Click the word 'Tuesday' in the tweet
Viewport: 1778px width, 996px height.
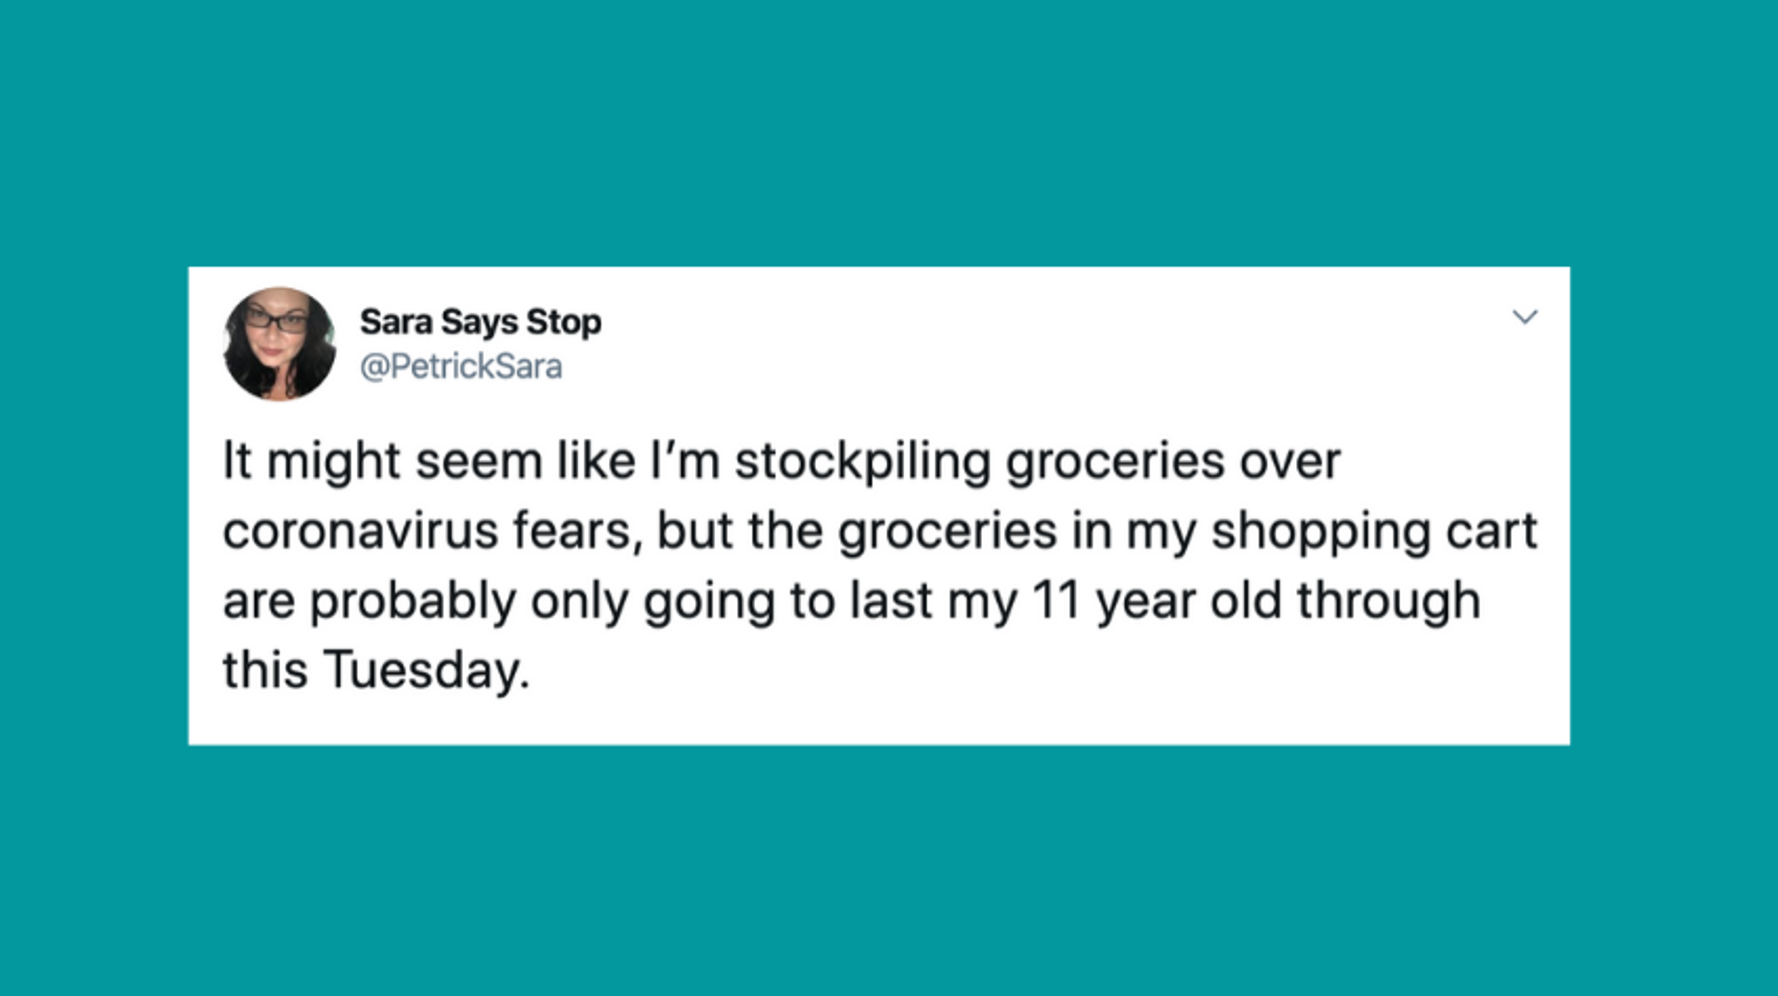point(424,670)
